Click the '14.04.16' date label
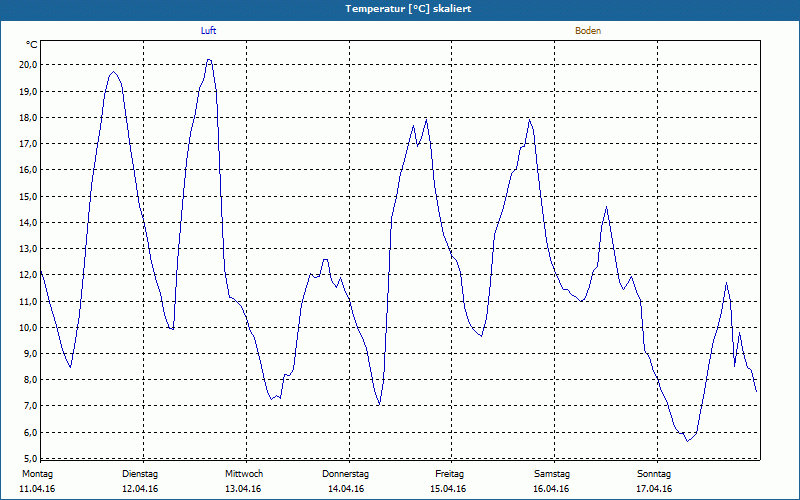This screenshot has height=500, width=800. (346, 489)
